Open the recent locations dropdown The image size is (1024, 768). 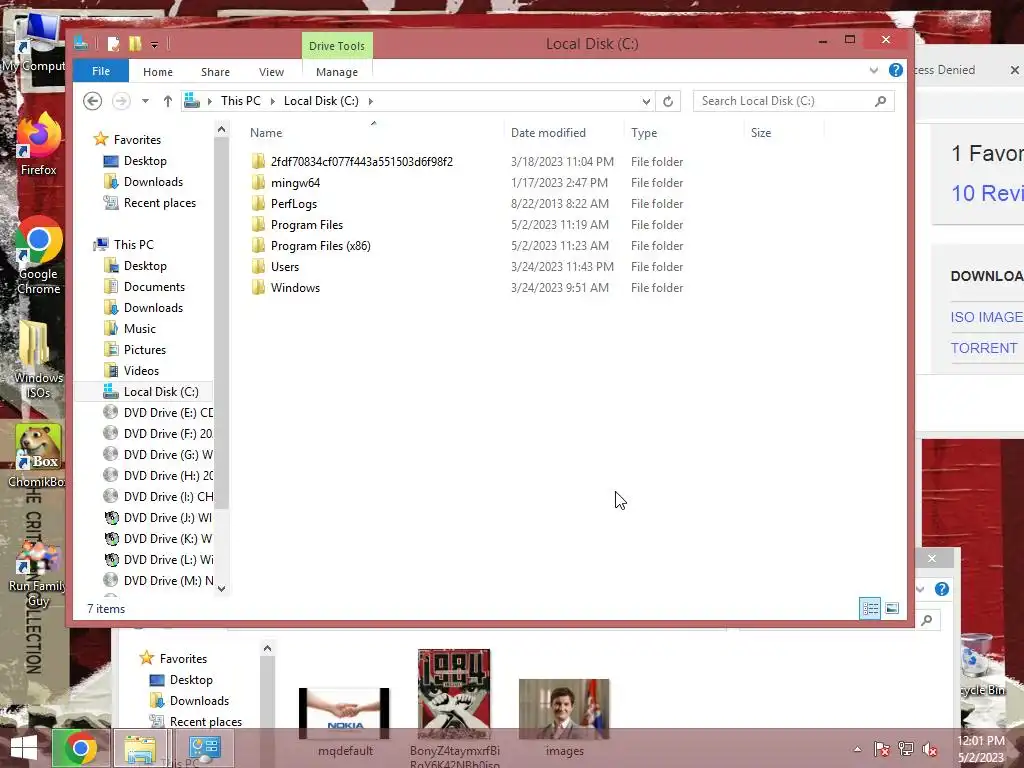click(x=145, y=101)
